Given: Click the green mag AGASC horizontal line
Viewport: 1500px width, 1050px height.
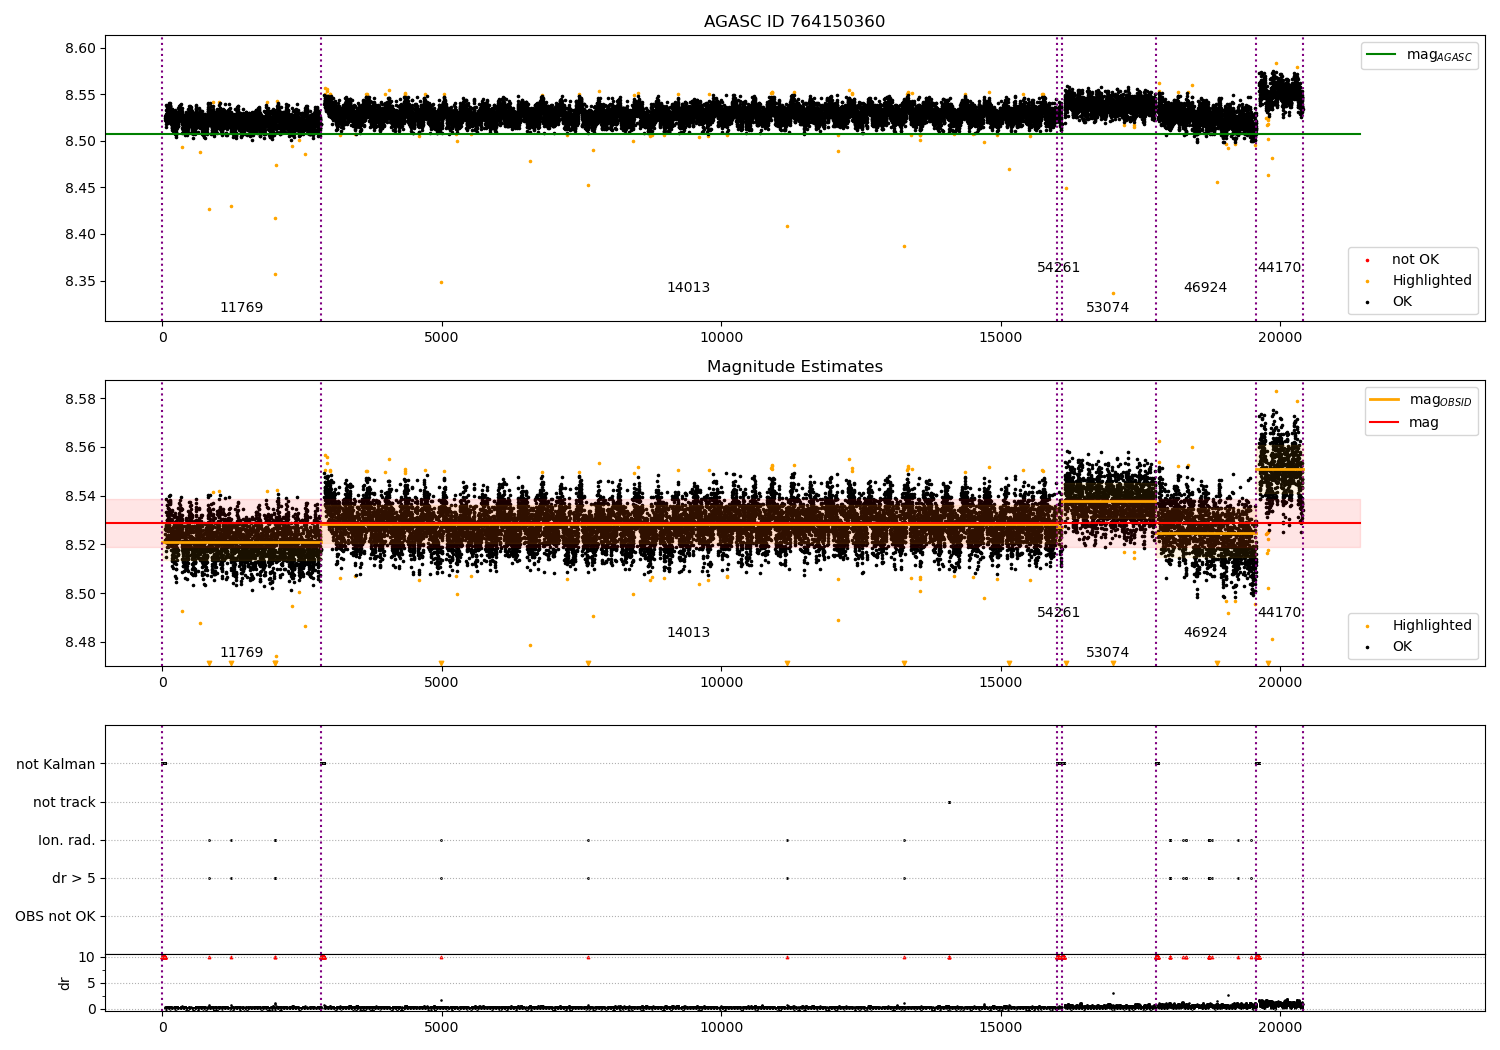Looking at the screenshot, I should [733, 134].
